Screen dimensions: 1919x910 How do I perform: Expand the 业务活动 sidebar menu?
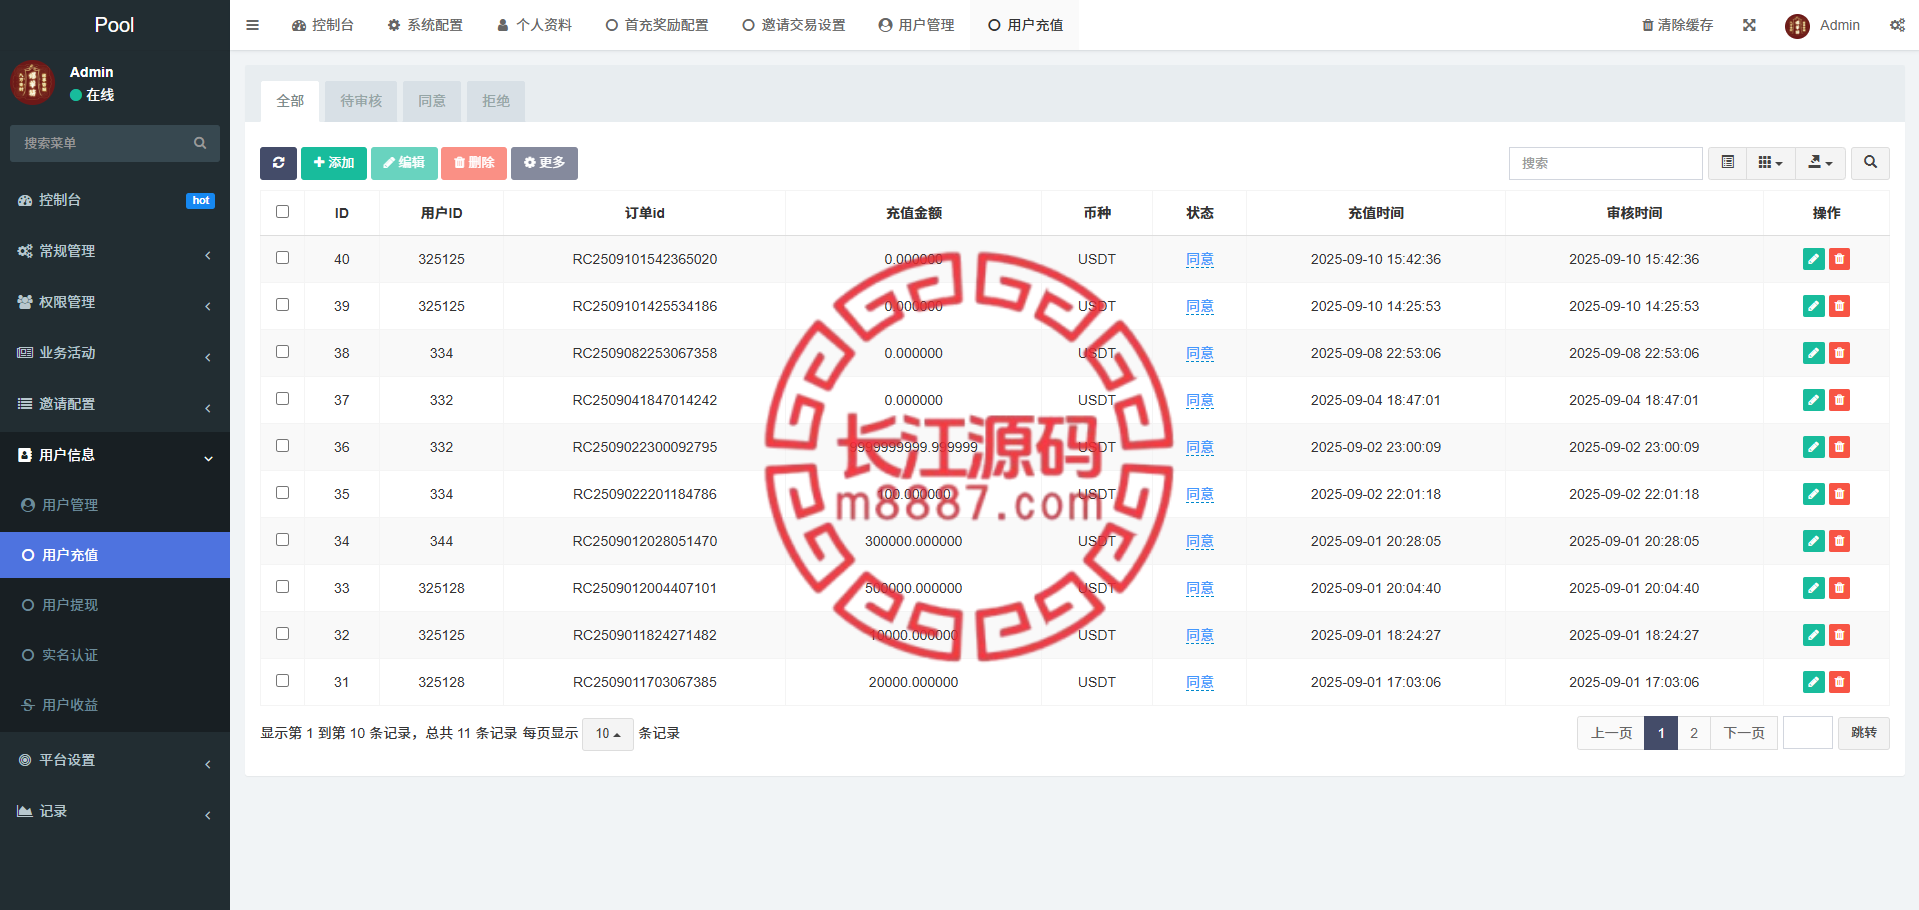(x=115, y=354)
